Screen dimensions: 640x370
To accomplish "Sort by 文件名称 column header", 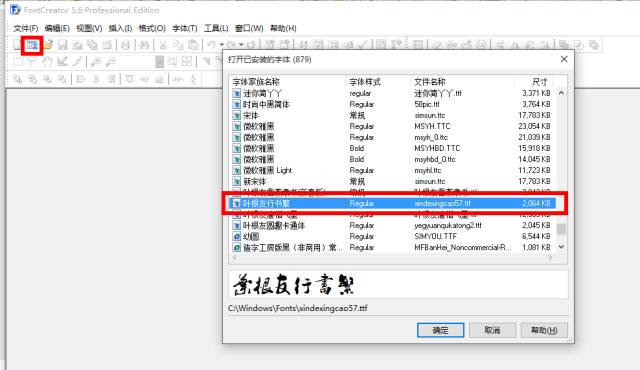I will coord(462,82).
